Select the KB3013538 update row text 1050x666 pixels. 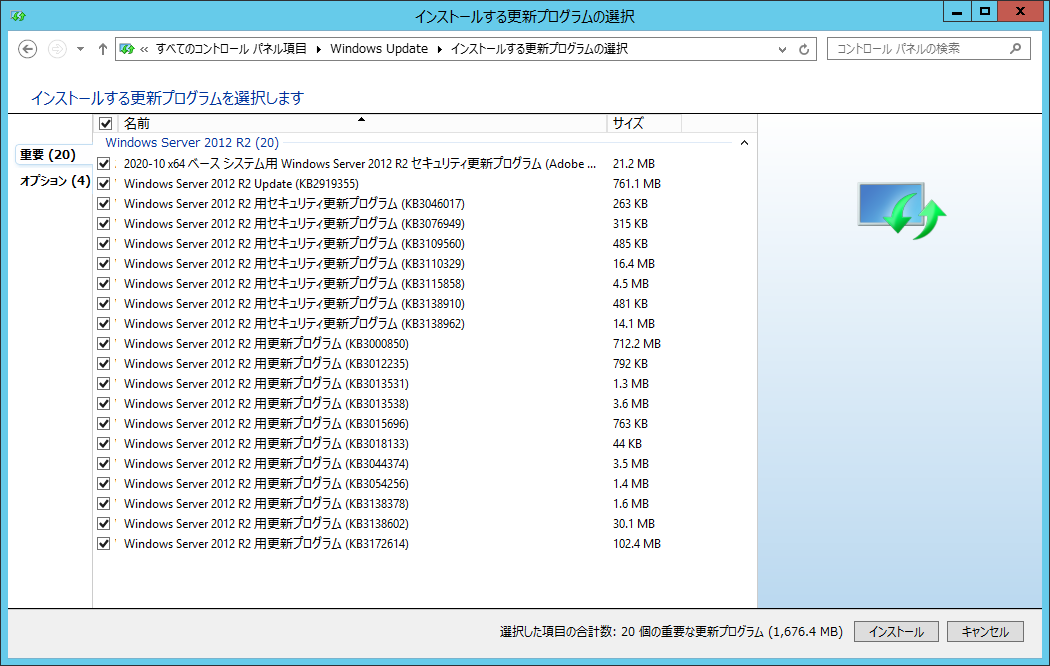pos(266,404)
